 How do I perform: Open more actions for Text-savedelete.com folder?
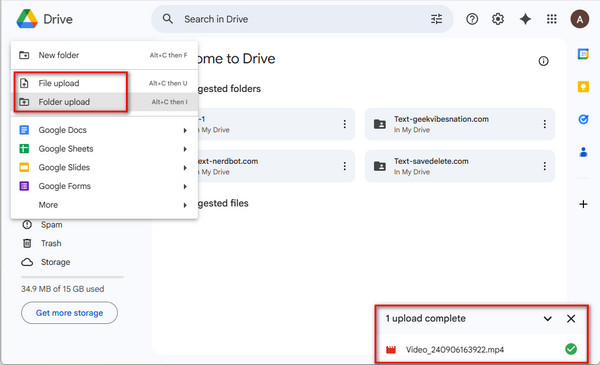[544, 166]
